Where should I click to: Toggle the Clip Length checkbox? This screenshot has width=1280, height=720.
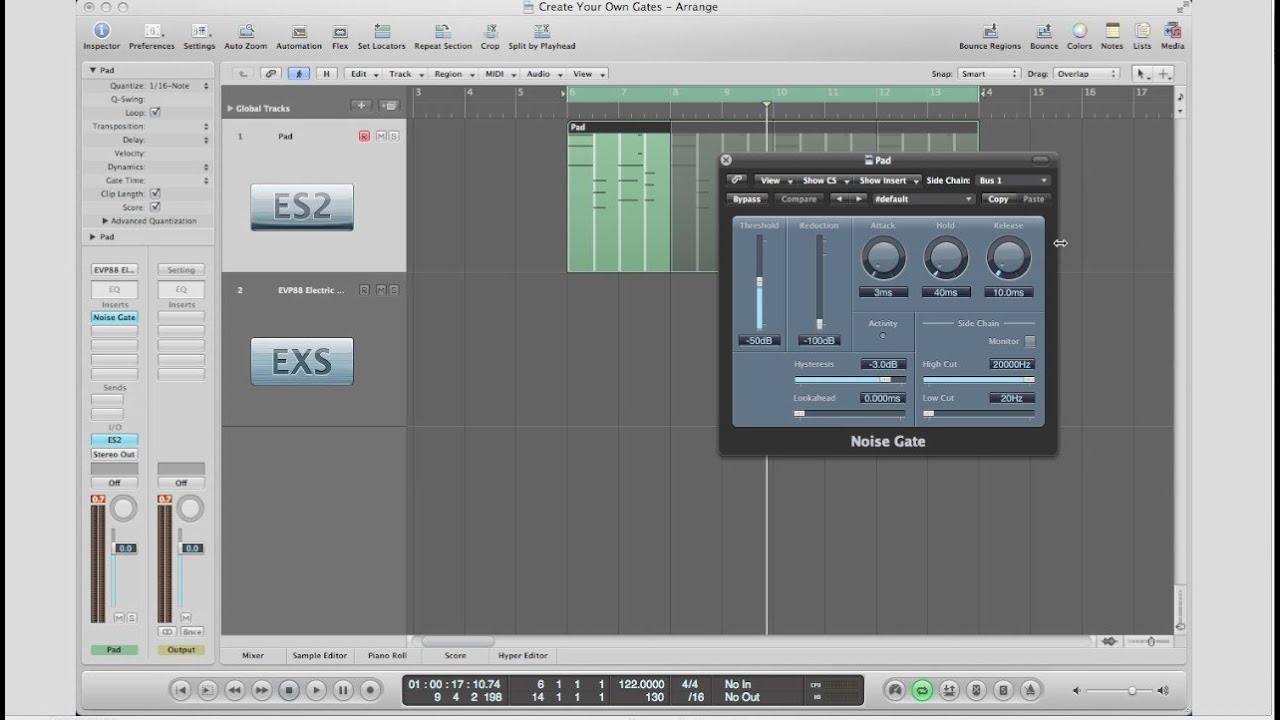pyautogui.click(x=155, y=194)
